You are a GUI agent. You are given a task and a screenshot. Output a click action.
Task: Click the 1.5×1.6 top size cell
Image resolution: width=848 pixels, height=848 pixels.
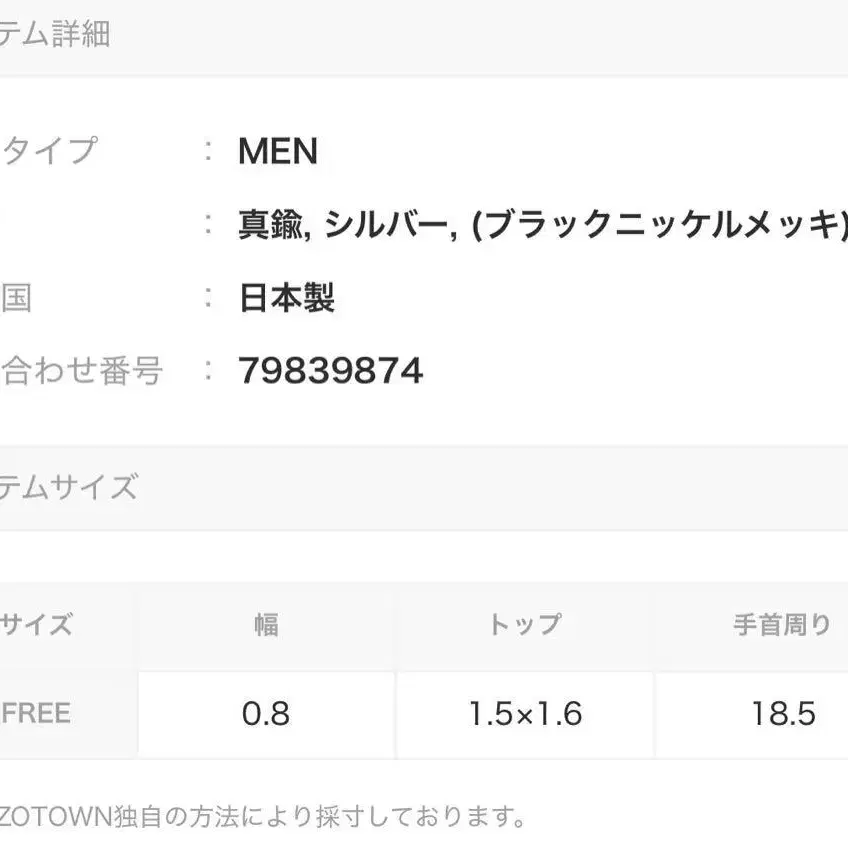tap(525, 713)
